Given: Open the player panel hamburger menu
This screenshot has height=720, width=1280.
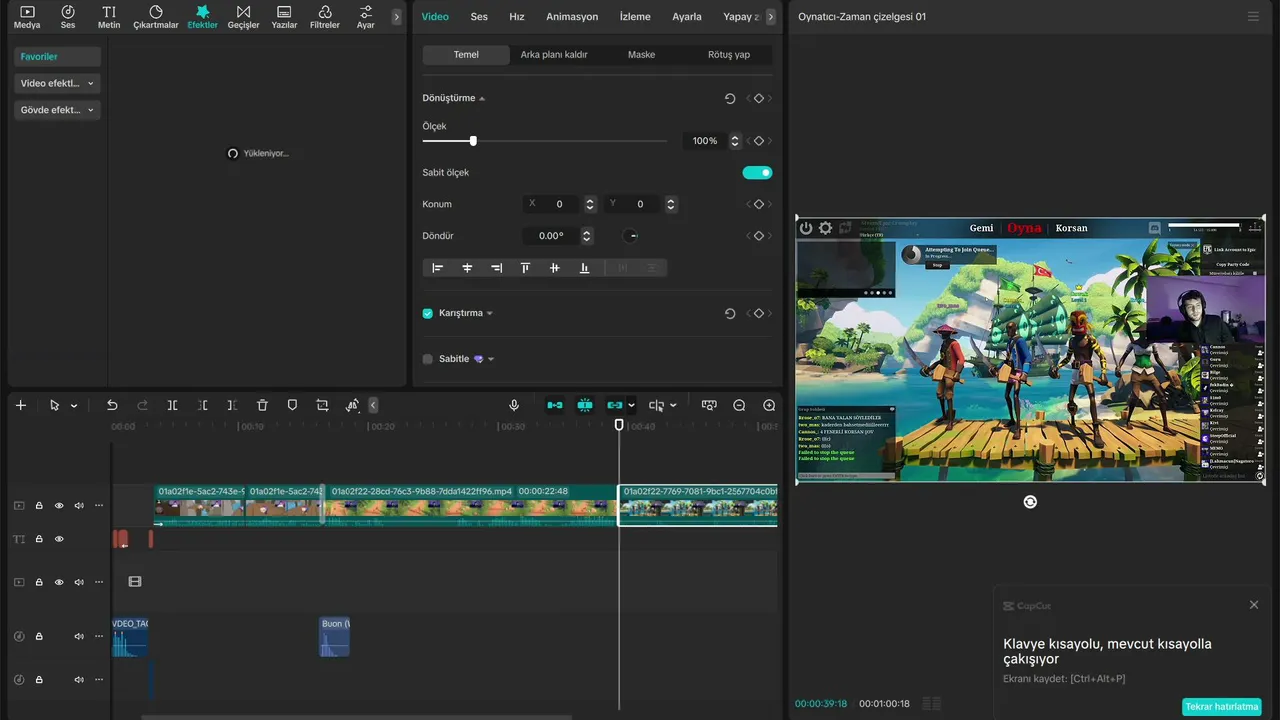Looking at the screenshot, I should point(1253,17).
